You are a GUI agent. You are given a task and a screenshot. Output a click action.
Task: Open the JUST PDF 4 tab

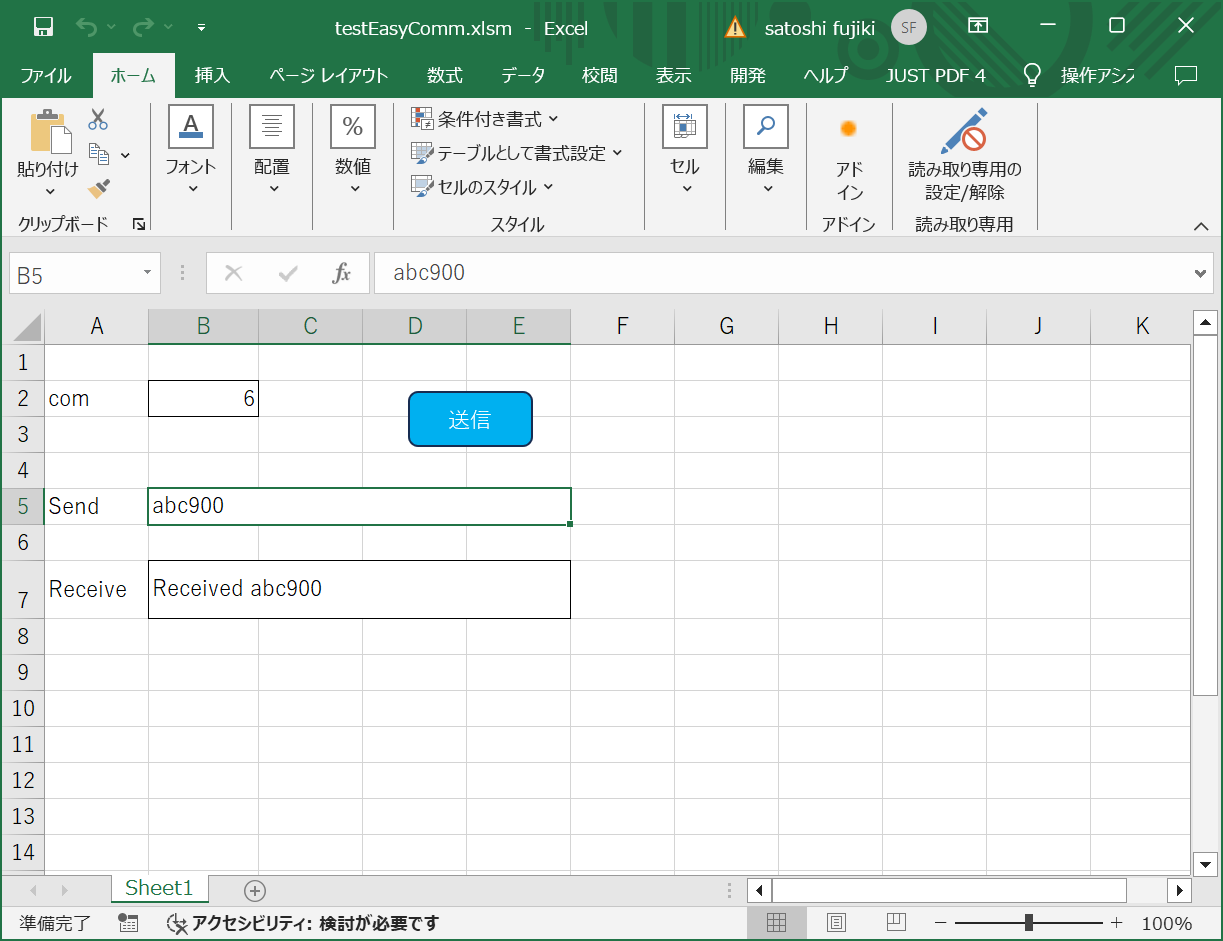tap(935, 76)
